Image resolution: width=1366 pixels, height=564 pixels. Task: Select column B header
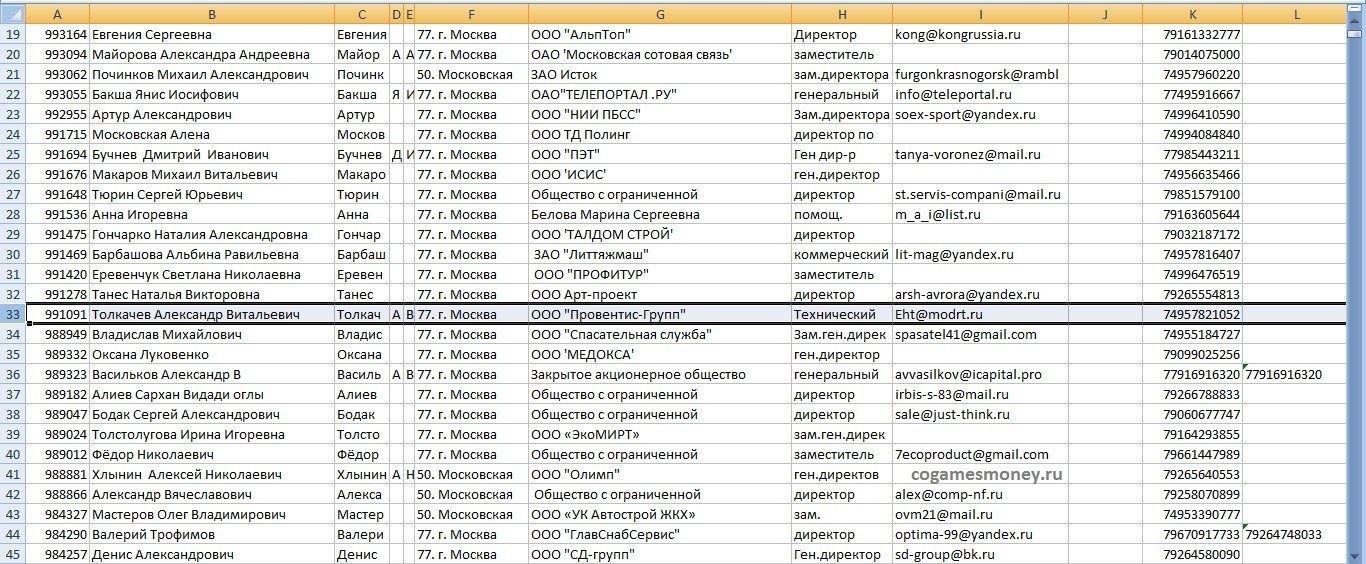[212, 13]
